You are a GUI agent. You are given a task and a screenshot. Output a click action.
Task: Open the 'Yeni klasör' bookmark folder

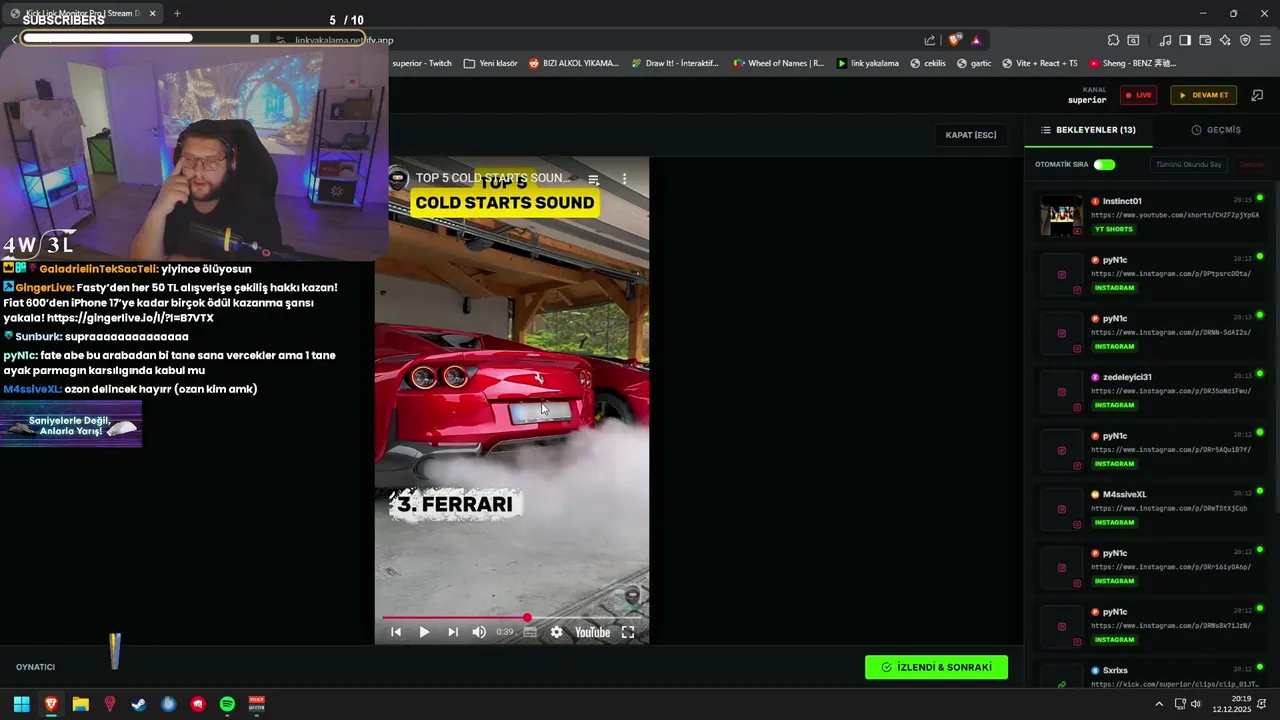(x=490, y=63)
